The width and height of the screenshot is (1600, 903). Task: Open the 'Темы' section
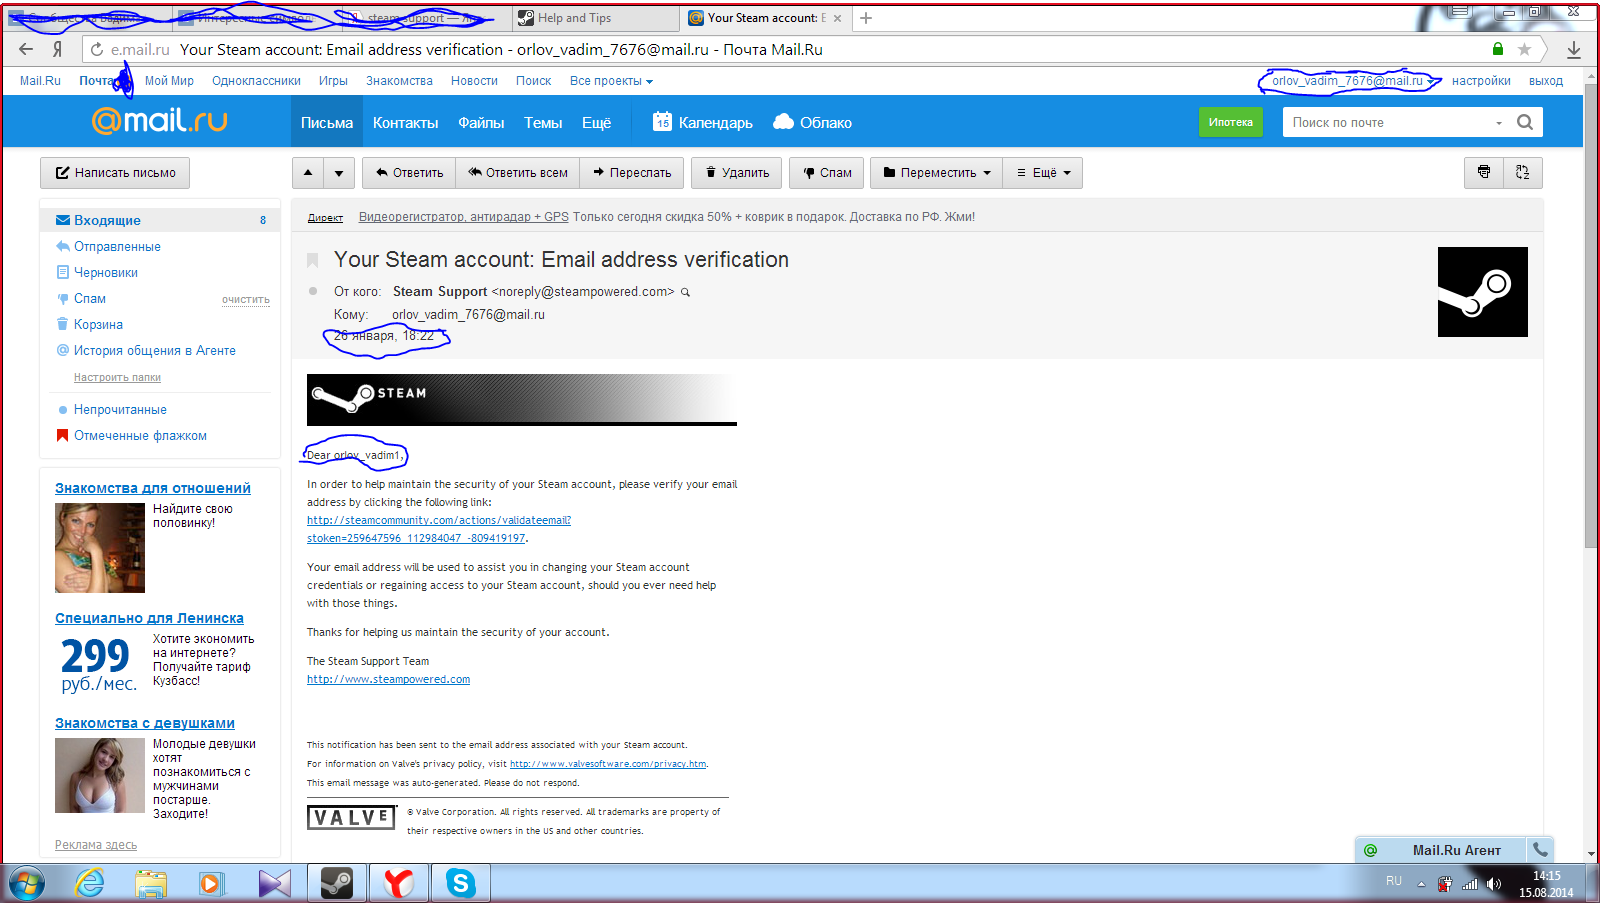click(x=543, y=122)
